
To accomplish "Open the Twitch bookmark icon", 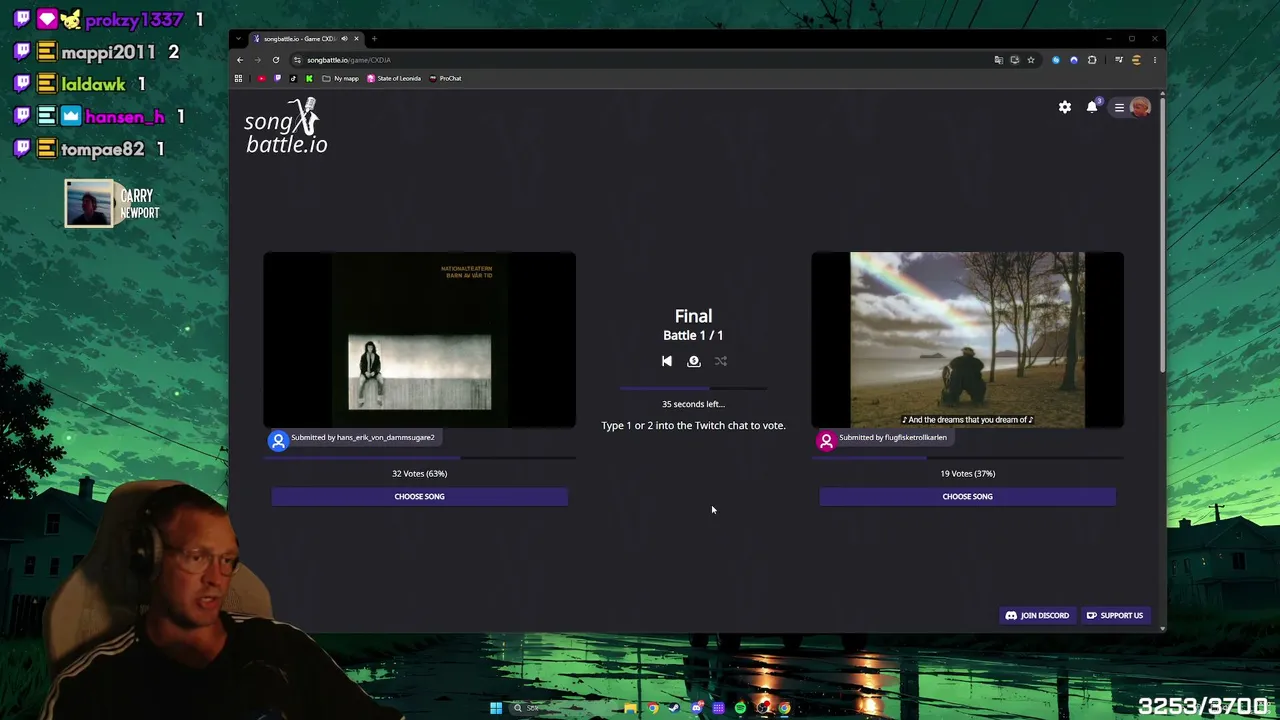I will [278, 78].
